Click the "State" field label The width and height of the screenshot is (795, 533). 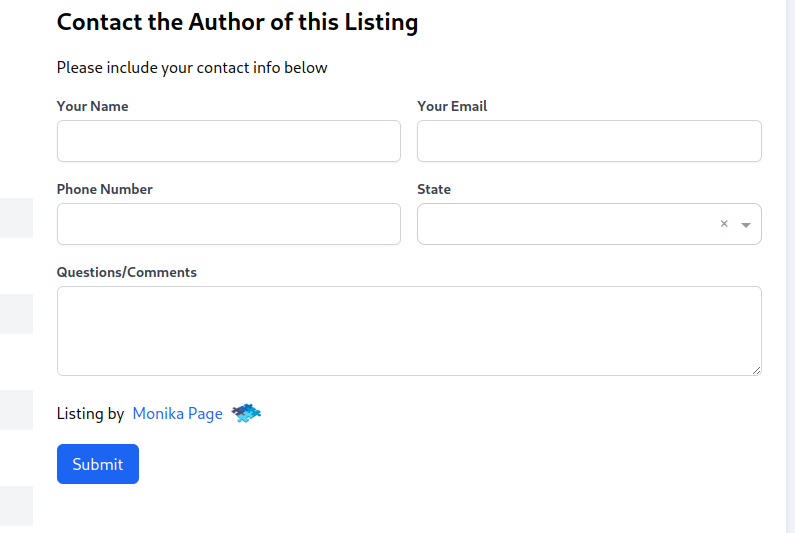point(434,189)
